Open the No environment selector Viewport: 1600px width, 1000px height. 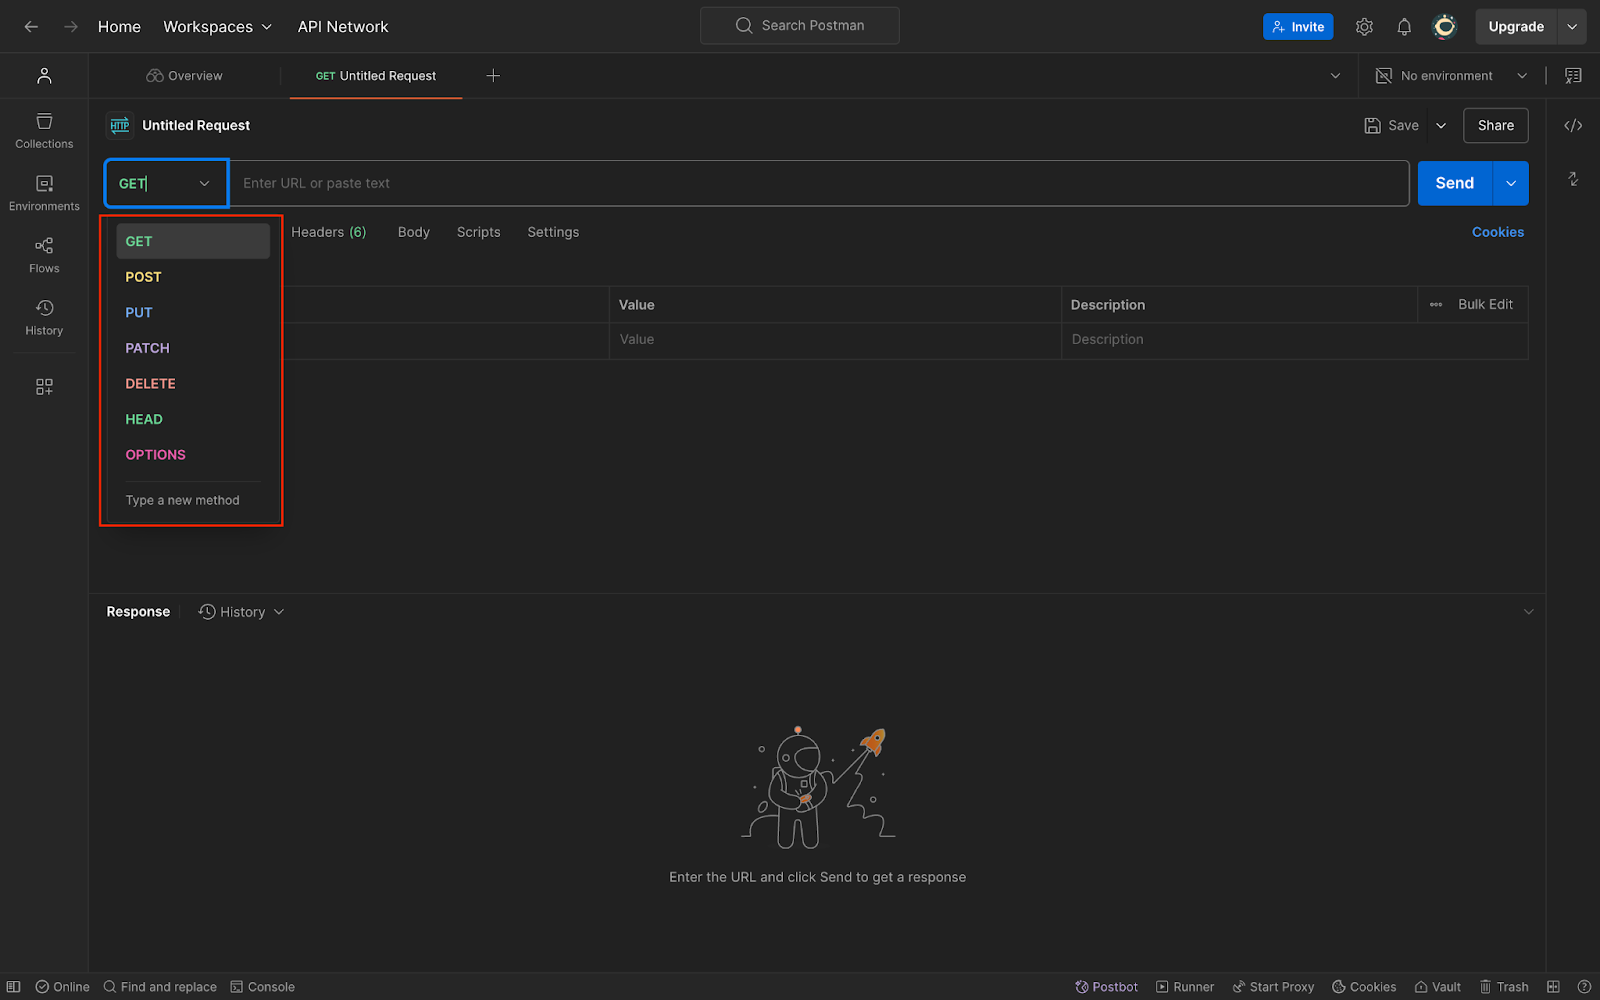1452,76
